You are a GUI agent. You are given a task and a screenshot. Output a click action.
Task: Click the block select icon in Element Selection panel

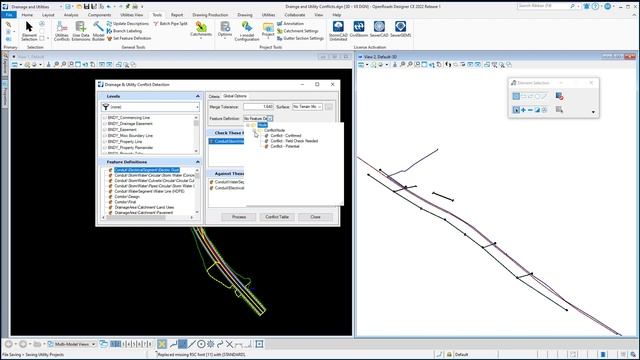[523, 96]
